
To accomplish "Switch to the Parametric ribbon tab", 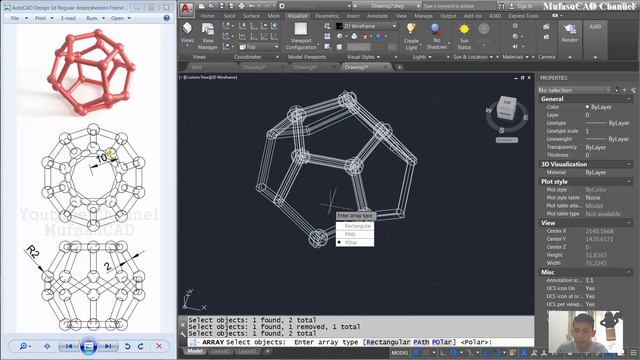I will 327,16.
